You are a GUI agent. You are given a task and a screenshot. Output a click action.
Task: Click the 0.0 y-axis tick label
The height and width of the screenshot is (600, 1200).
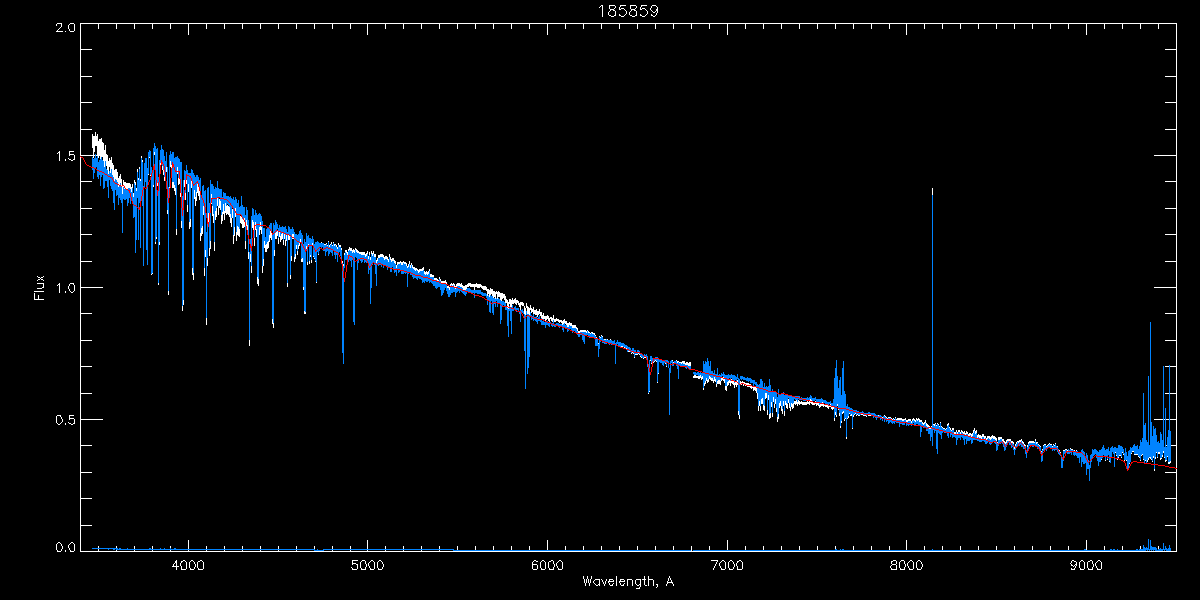tap(66, 547)
